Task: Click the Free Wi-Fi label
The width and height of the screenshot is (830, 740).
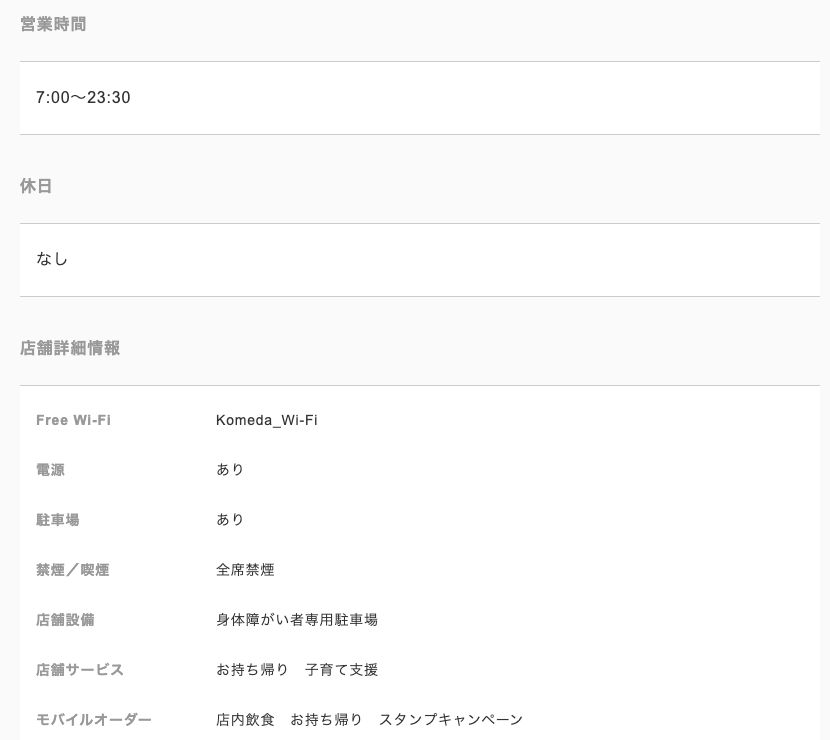Action: (x=74, y=420)
